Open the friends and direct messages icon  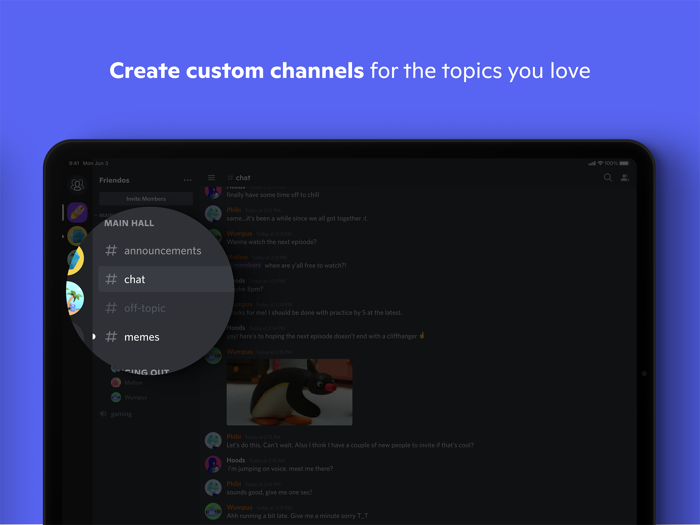click(77, 184)
